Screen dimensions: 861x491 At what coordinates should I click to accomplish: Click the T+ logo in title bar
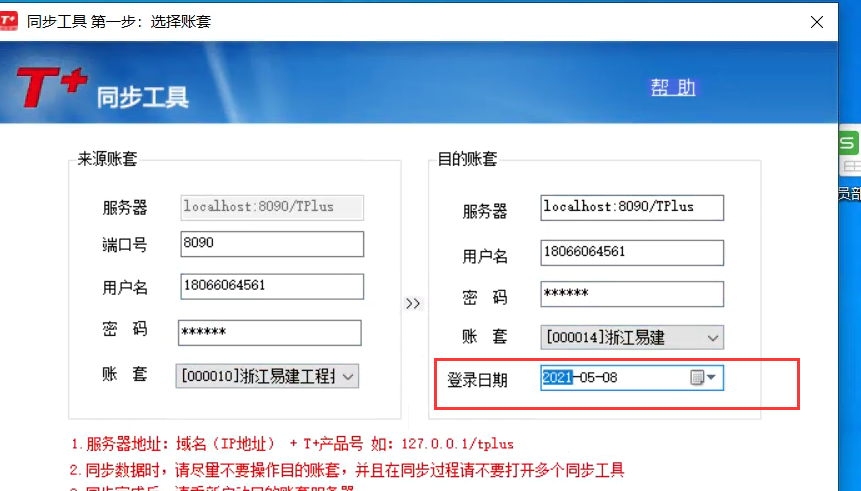click(x=8, y=21)
